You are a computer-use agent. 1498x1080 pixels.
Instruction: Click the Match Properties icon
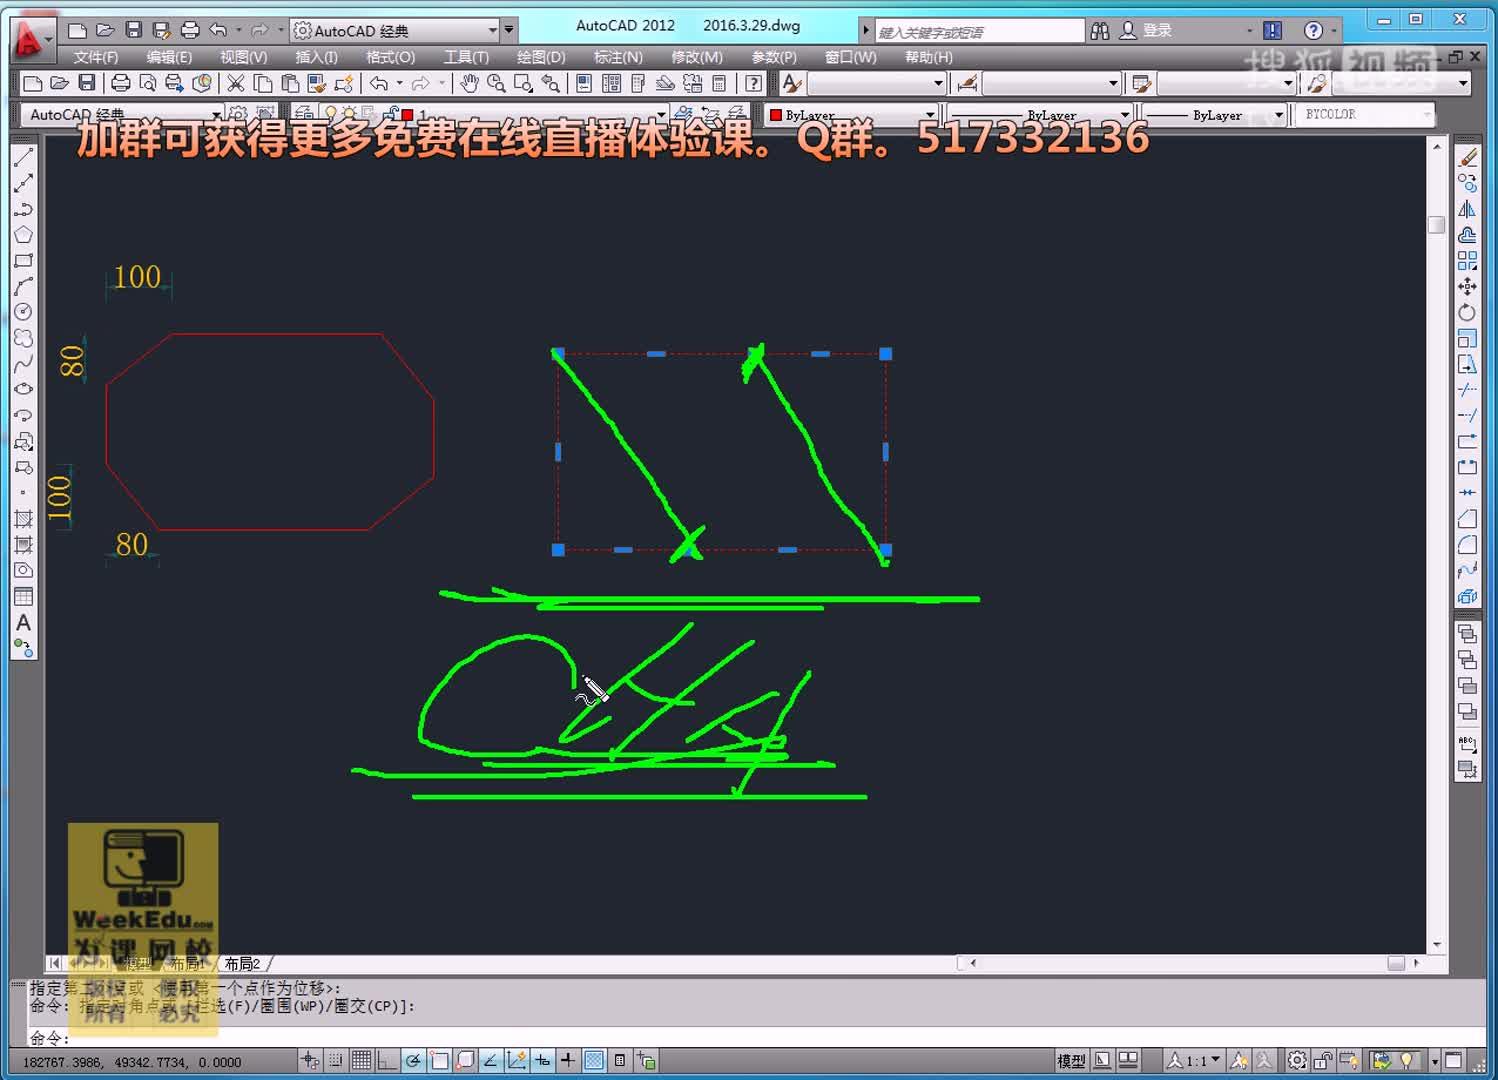point(316,85)
